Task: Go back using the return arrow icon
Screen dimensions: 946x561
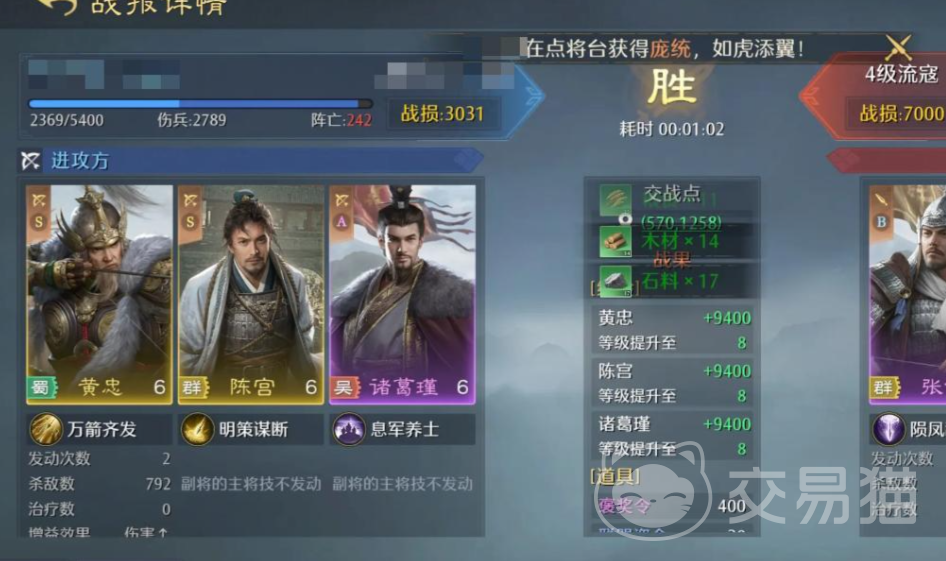Action: [59, 6]
